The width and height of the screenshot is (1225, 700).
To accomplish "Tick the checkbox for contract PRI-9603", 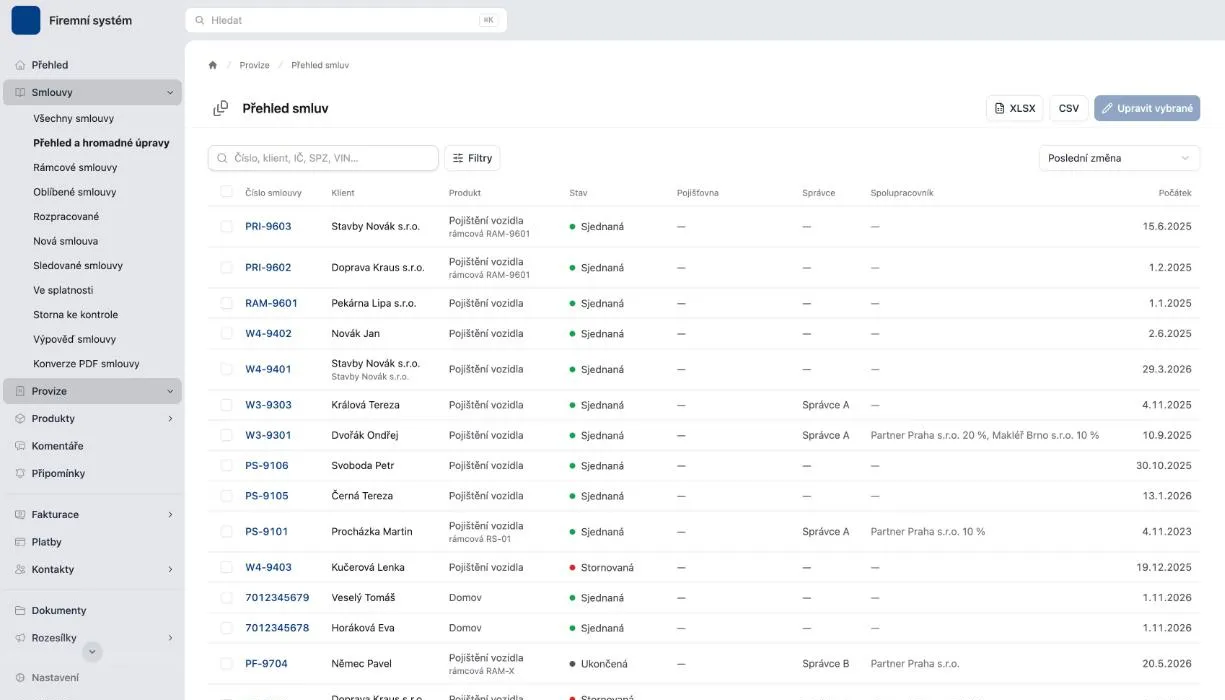I will click(226, 226).
